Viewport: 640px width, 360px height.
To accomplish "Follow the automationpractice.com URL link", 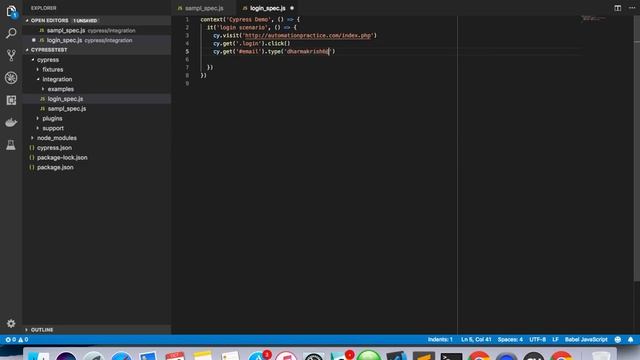I will point(307,36).
